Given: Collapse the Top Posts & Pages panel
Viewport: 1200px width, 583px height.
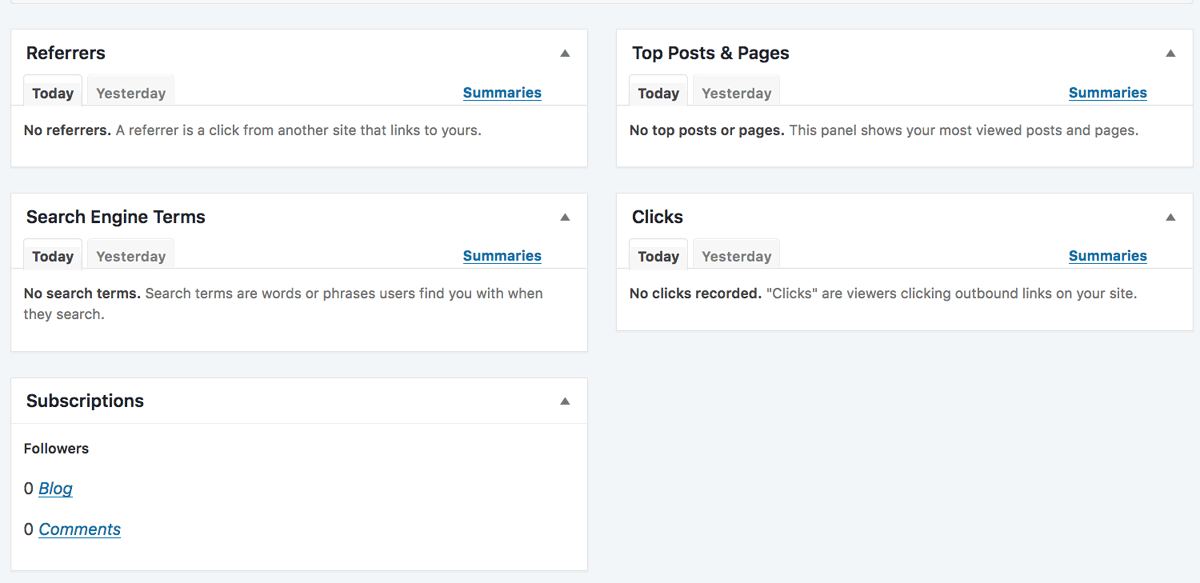Looking at the screenshot, I should (x=1171, y=53).
